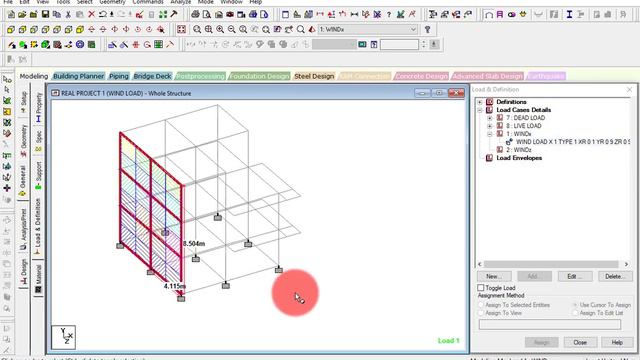Click the Cut scissors icon
This screenshot has width=640, height=360.
point(68,15)
